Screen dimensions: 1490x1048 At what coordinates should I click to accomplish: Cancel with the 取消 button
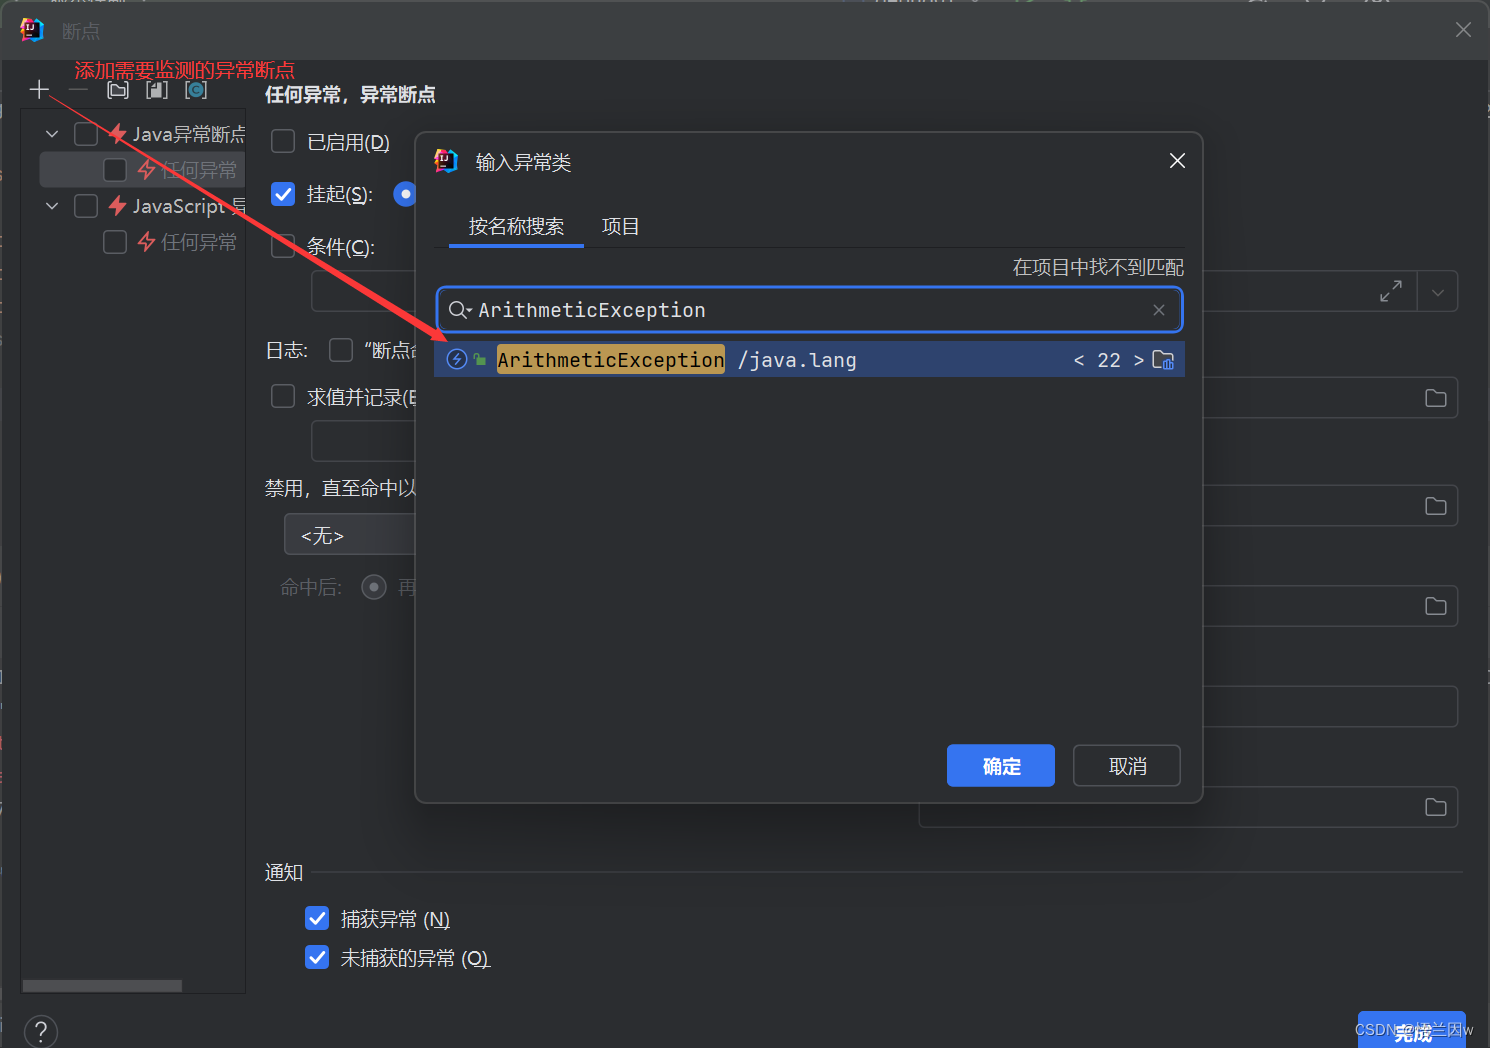[x=1127, y=766]
